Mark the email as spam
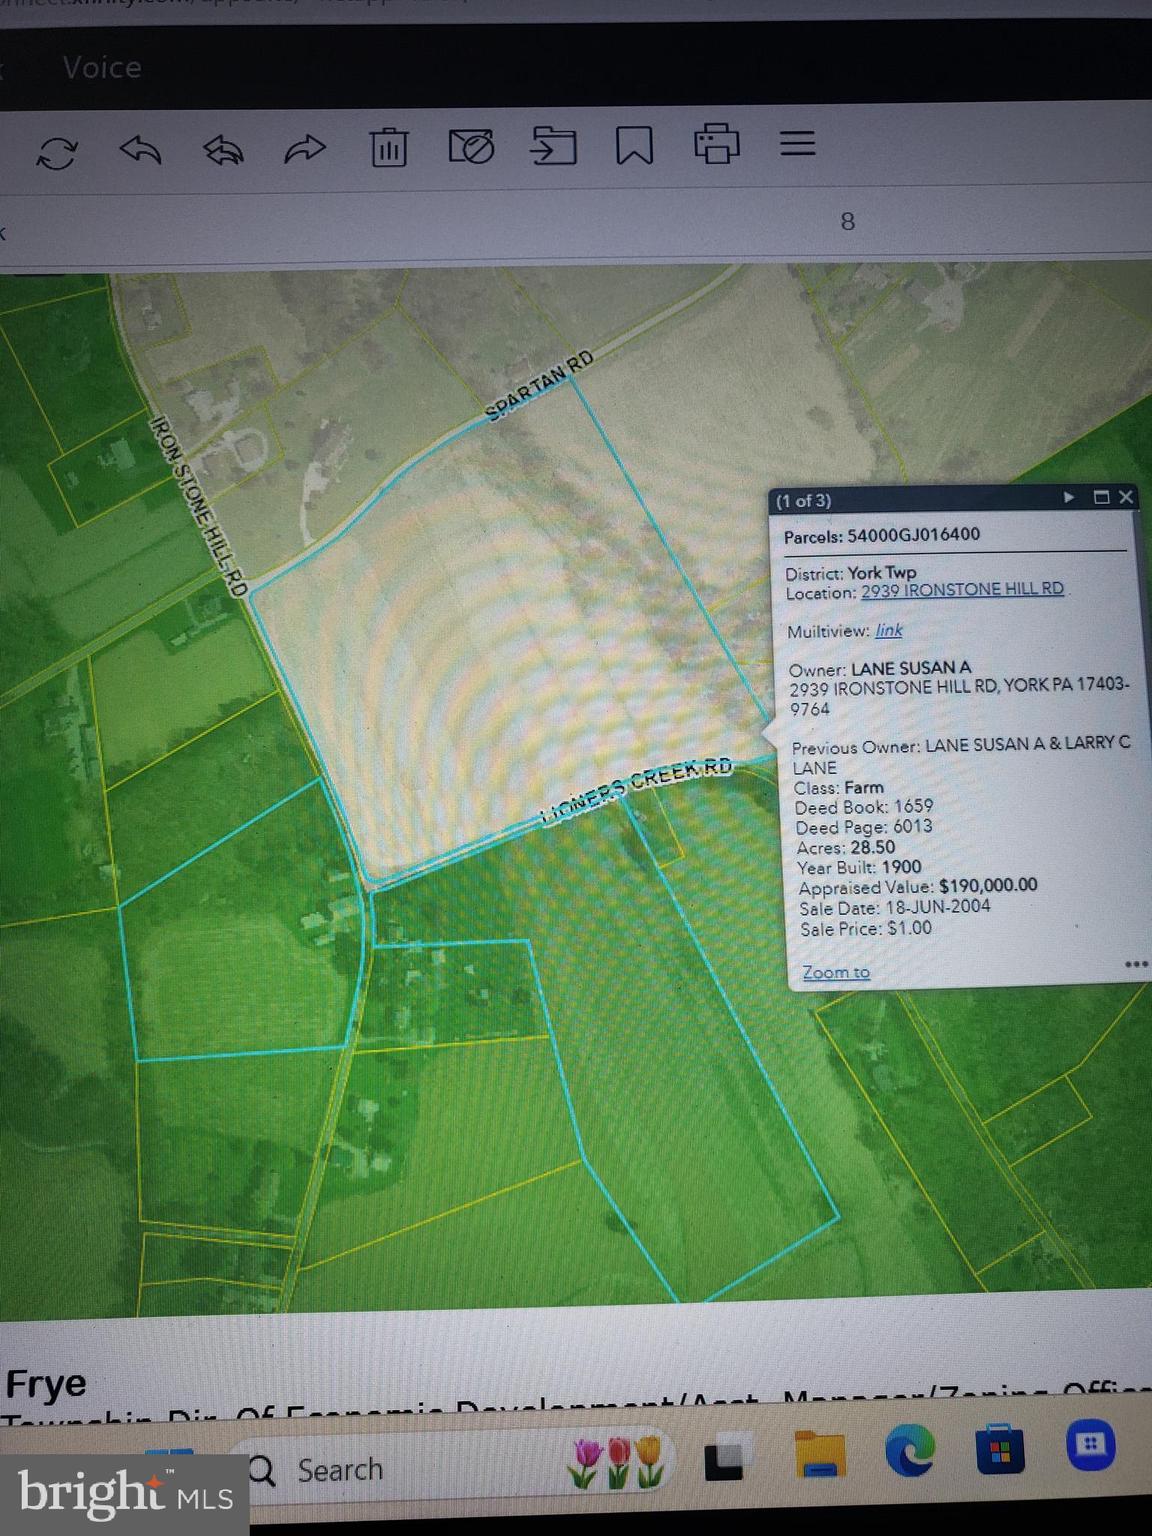 471,146
